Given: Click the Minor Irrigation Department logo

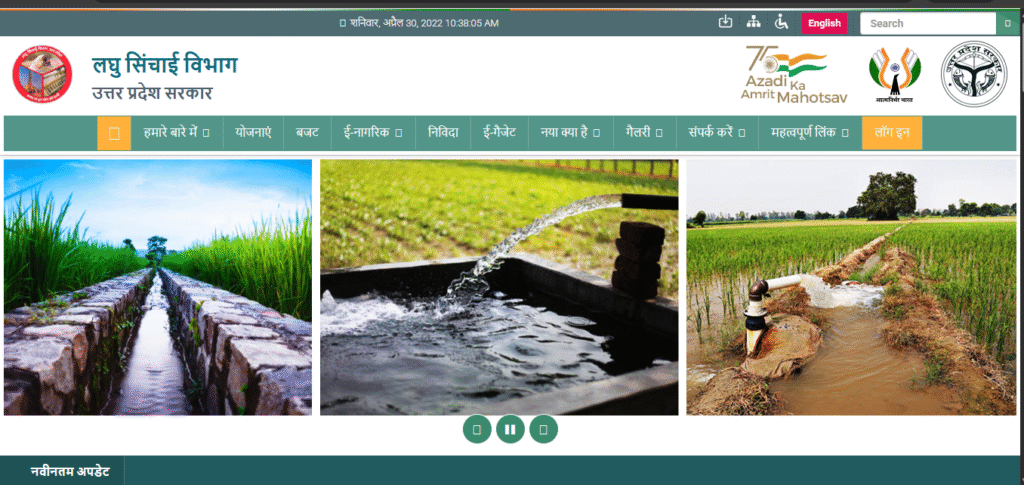Looking at the screenshot, I should click(42, 75).
